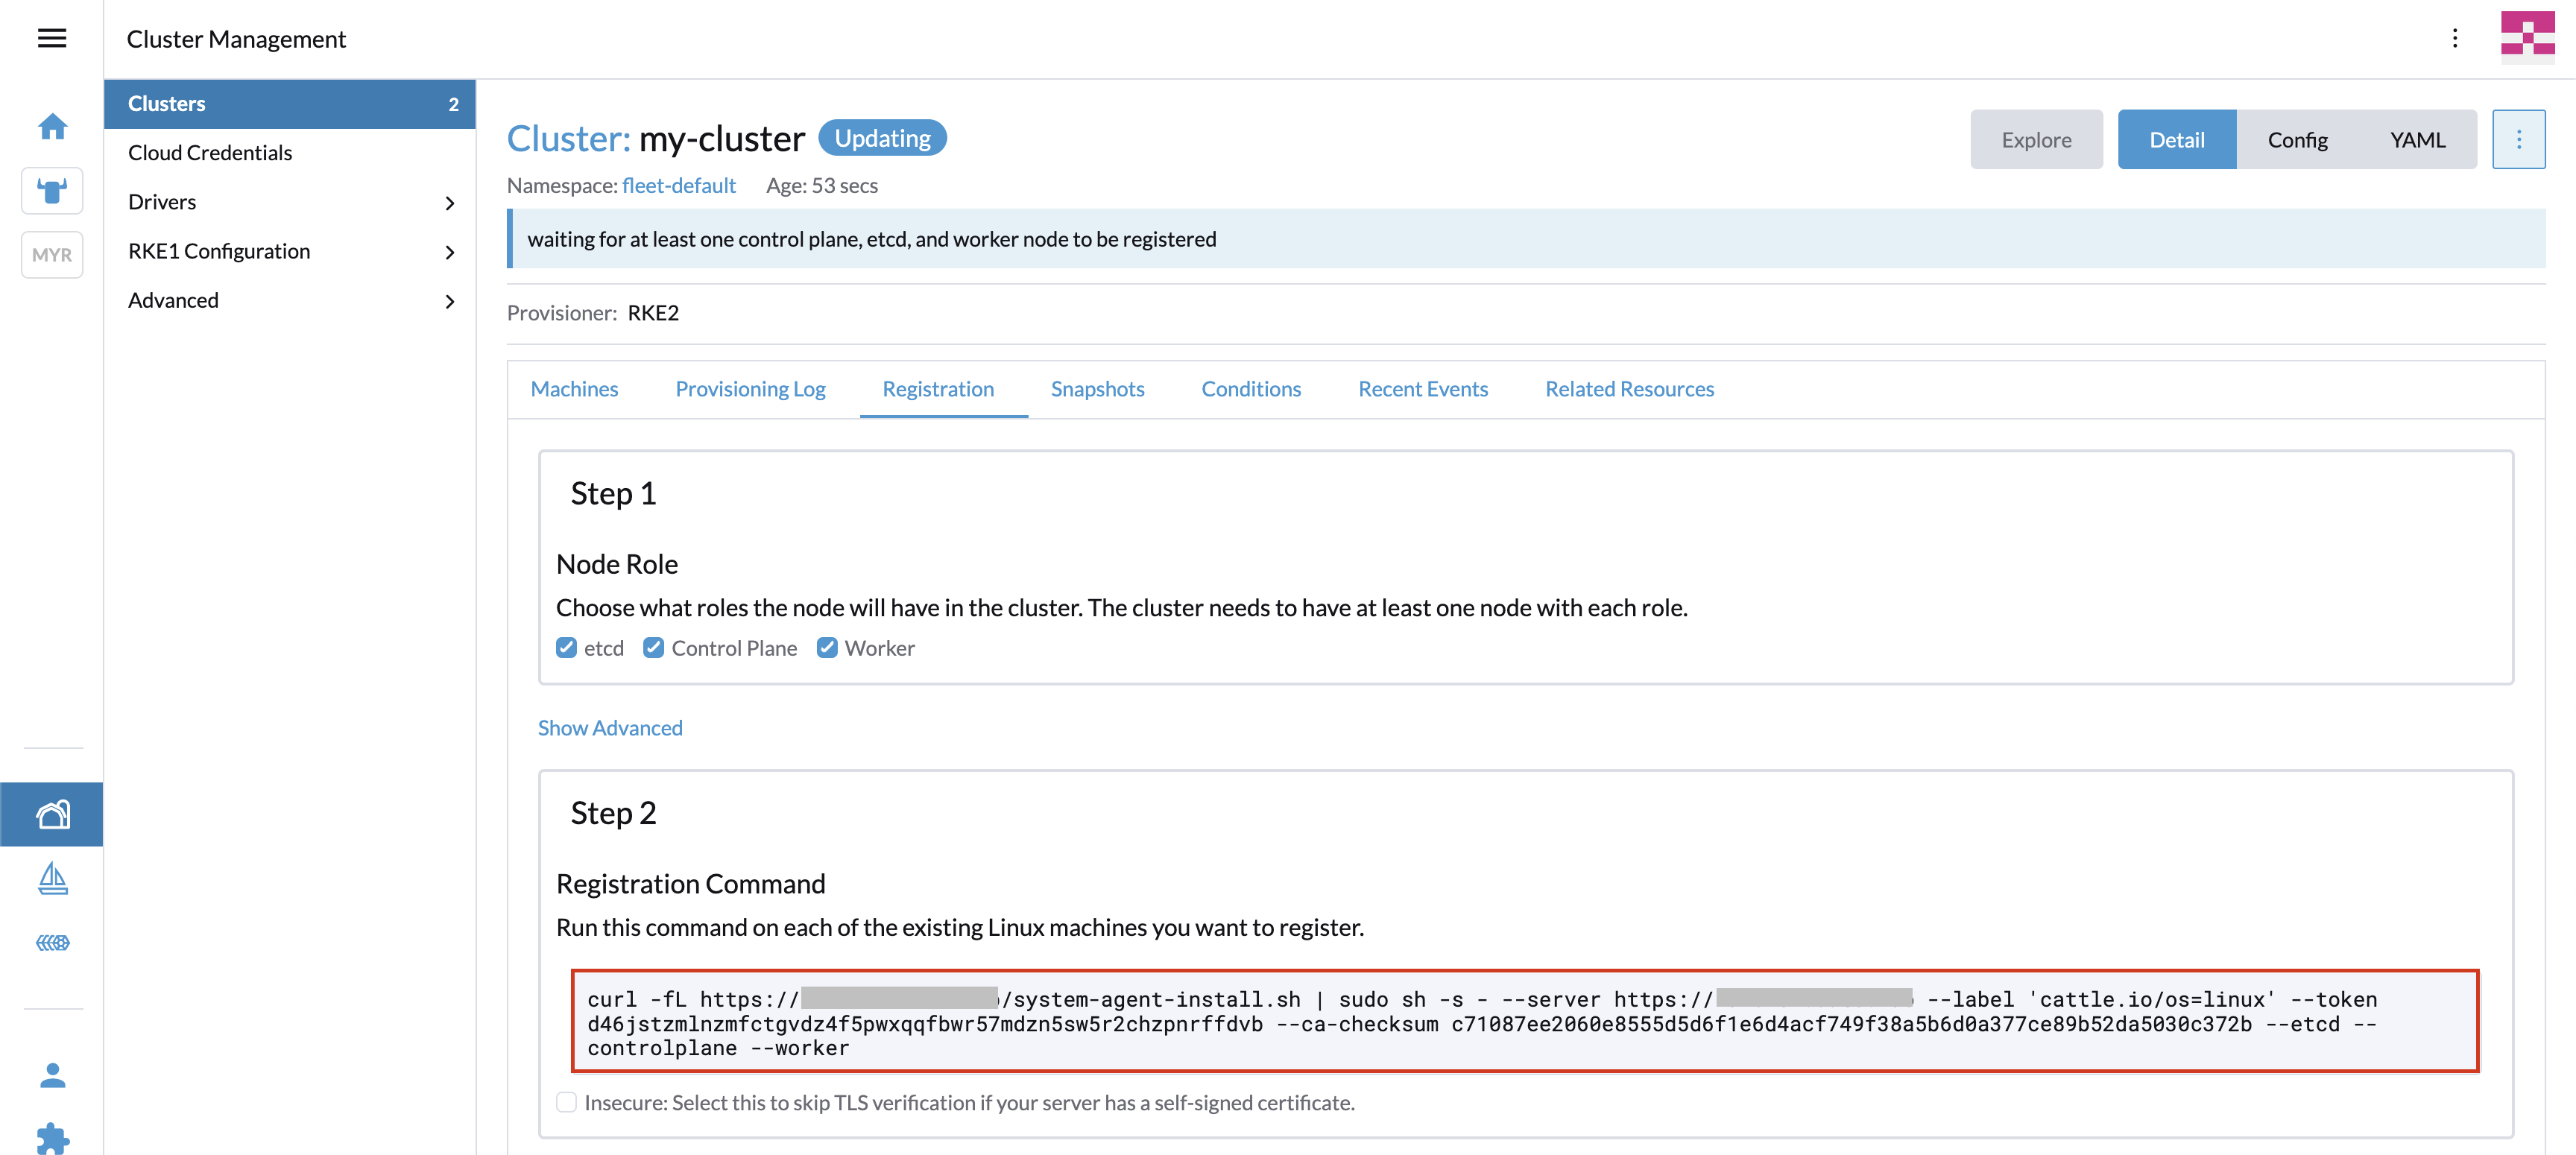Image resolution: width=2576 pixels, height=1155 pixels.
Task: Switch to the Machines tab
Action: [574, 389]
